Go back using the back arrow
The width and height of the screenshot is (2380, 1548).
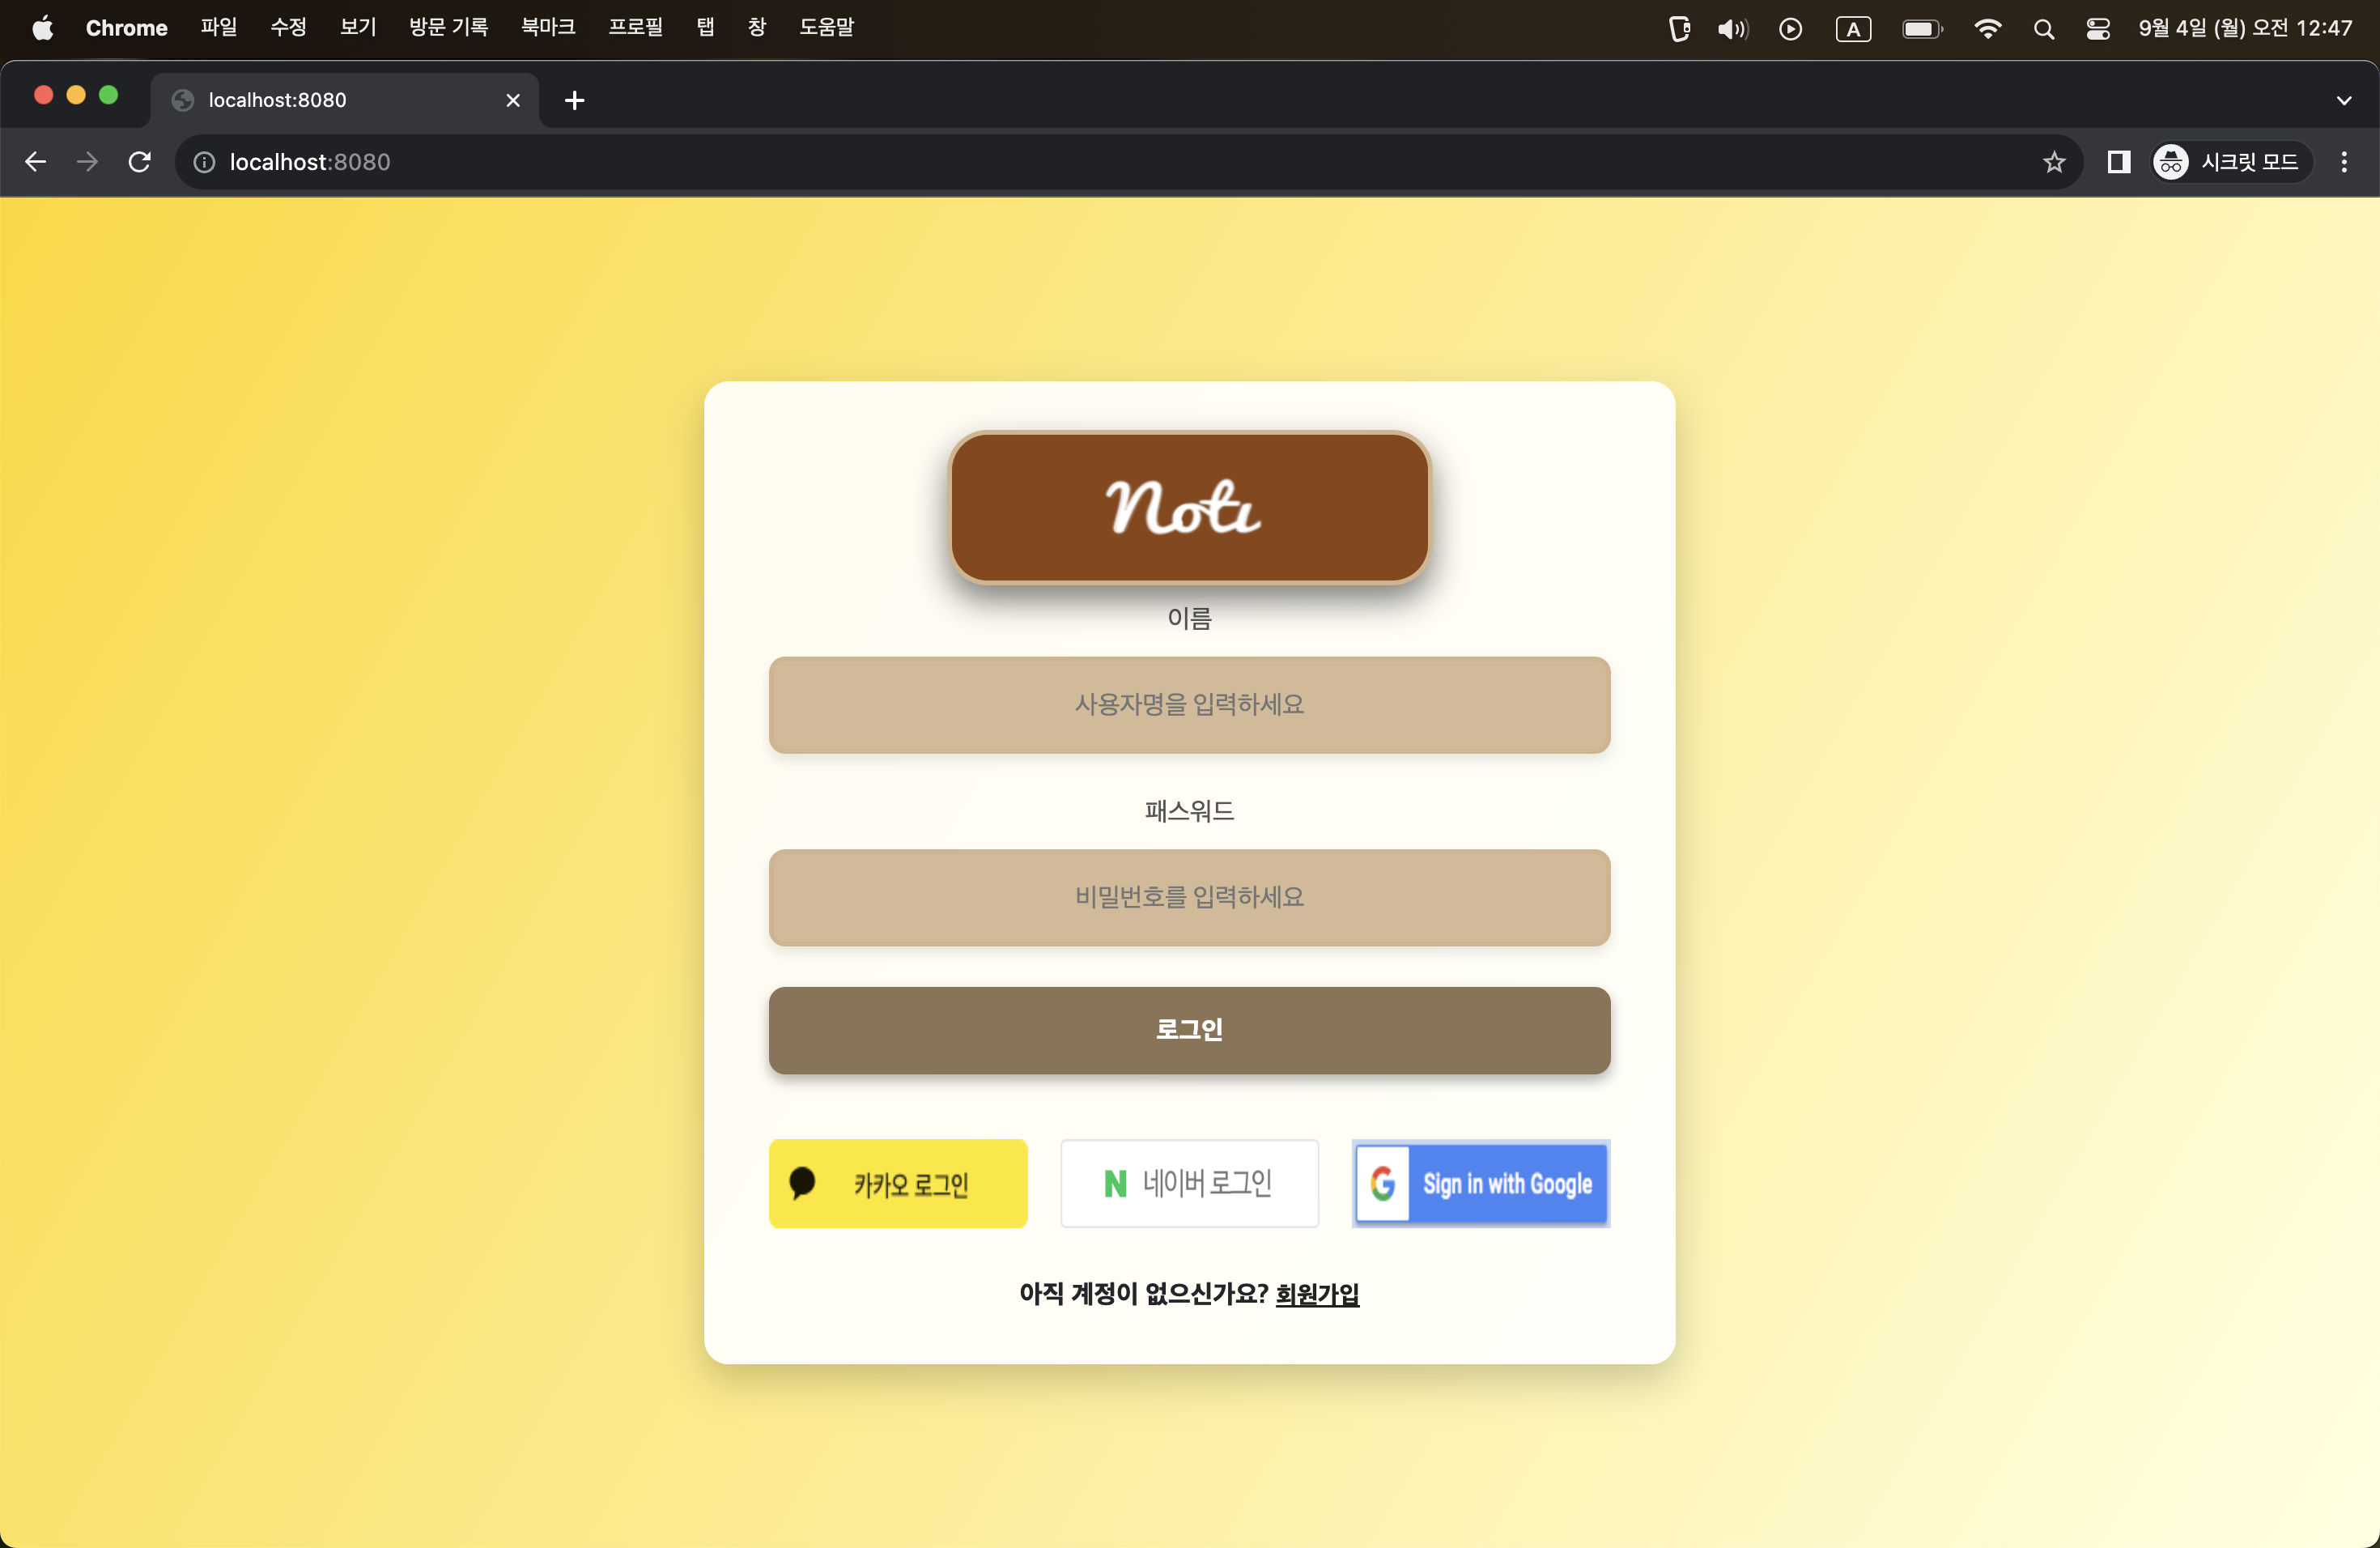[36, 162]
